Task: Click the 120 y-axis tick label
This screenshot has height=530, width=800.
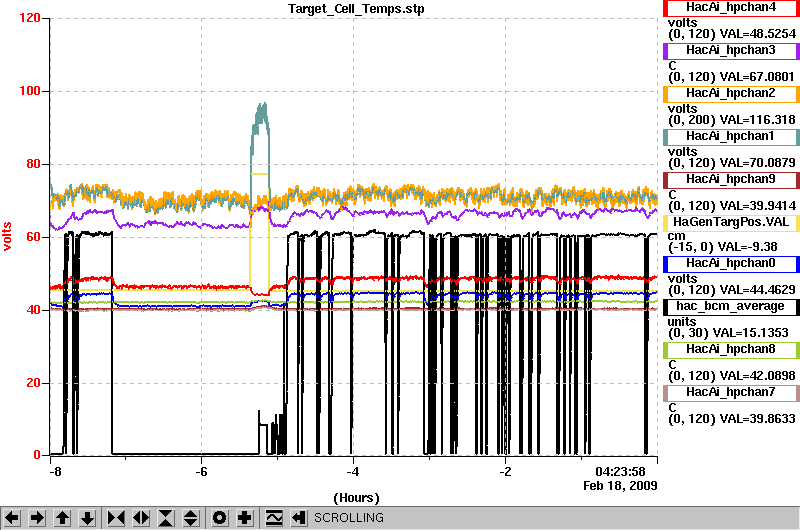Action: tap(30, 18)
